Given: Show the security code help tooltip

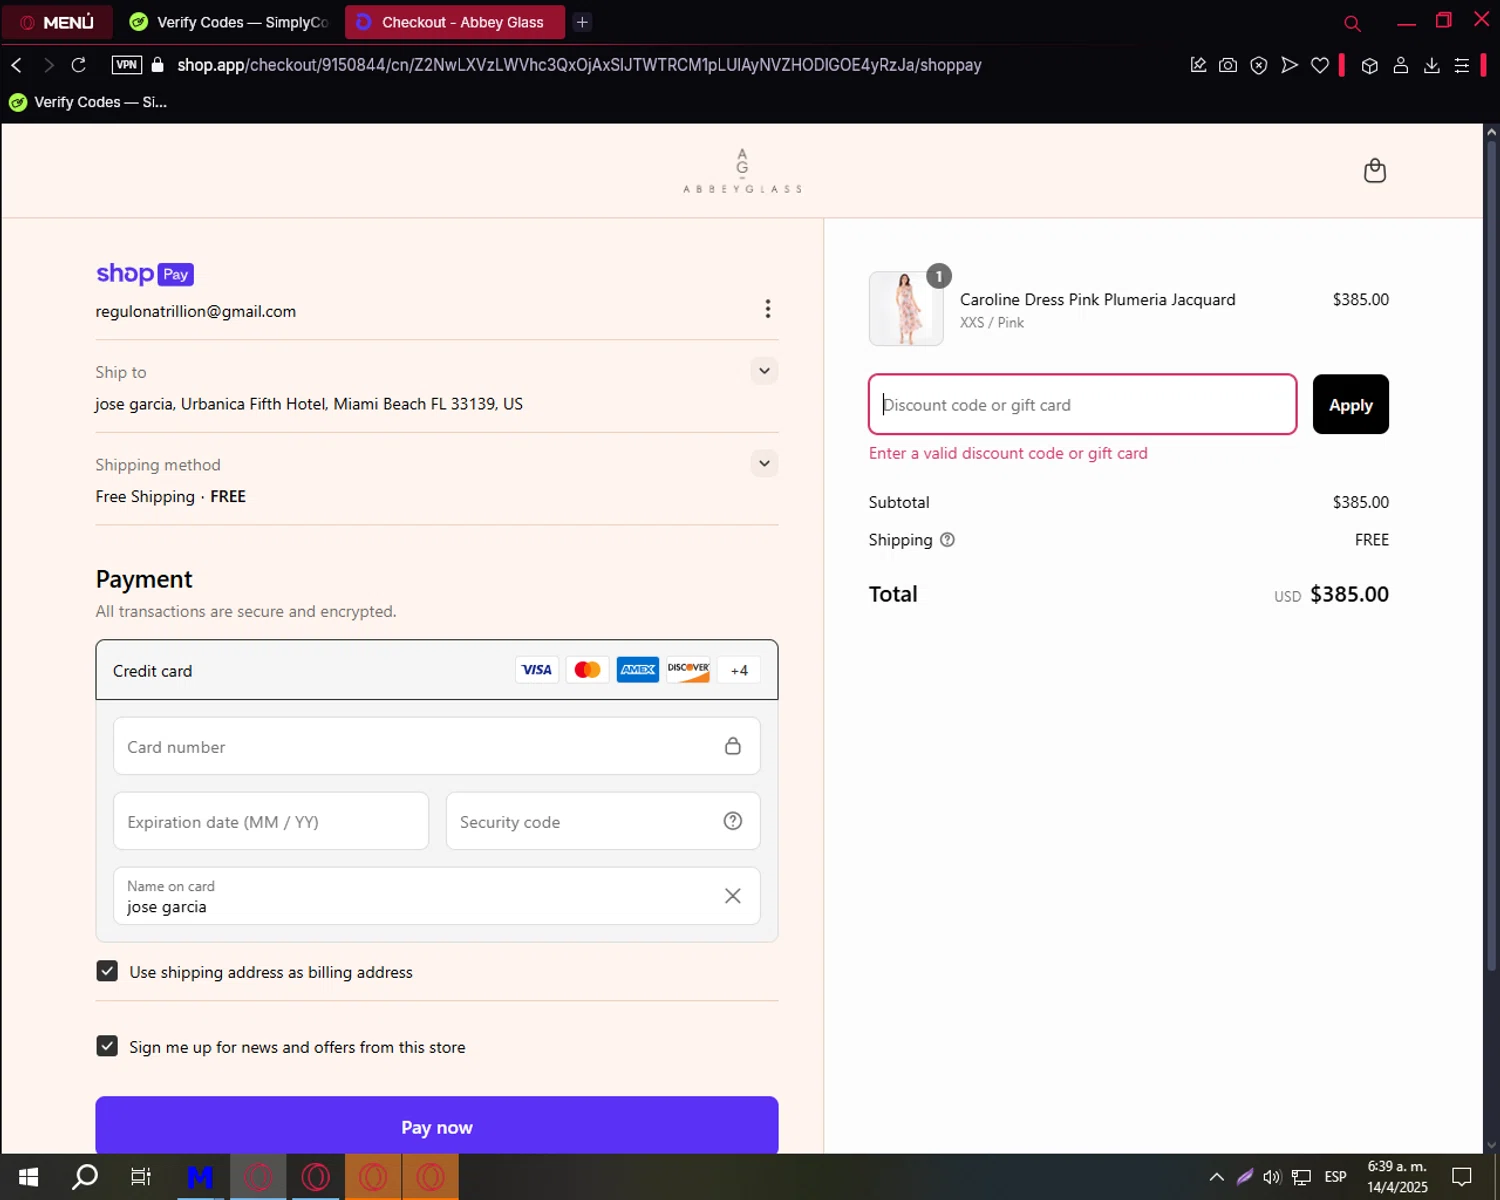Looking at the screenshot, I should tap(733, 821).
